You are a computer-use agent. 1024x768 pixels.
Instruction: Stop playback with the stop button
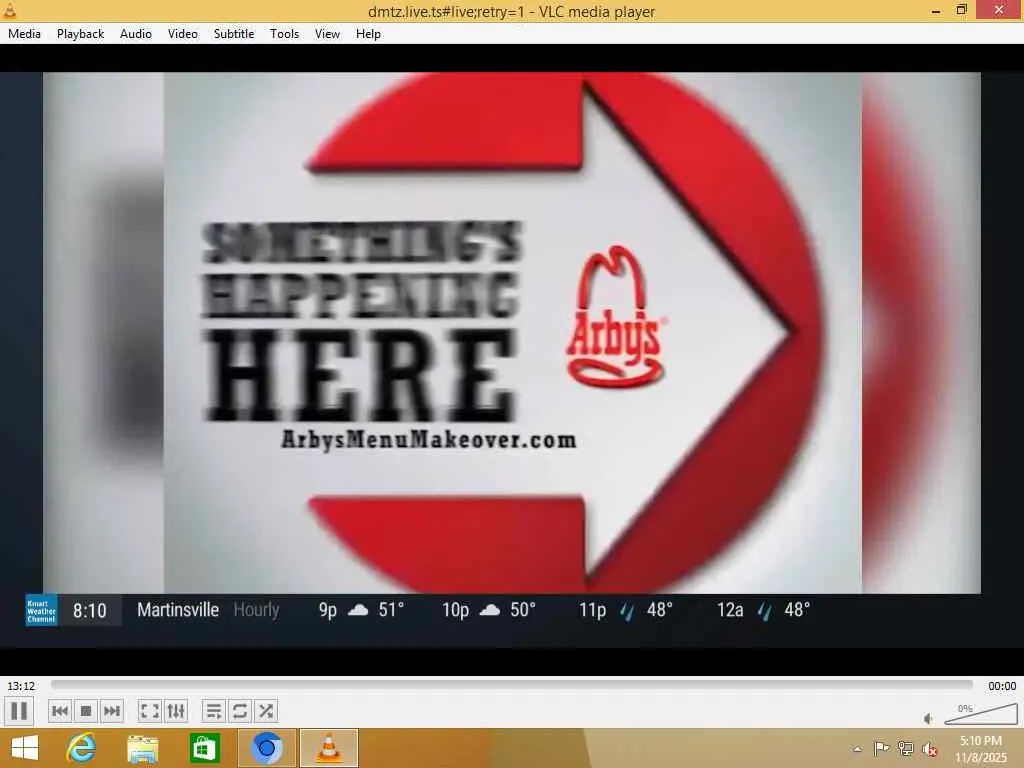click(x=86, y=711)
